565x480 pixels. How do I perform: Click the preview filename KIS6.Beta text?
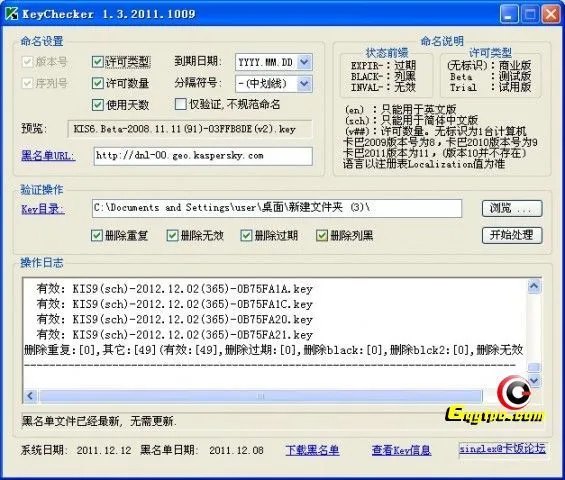click(184, 129)
